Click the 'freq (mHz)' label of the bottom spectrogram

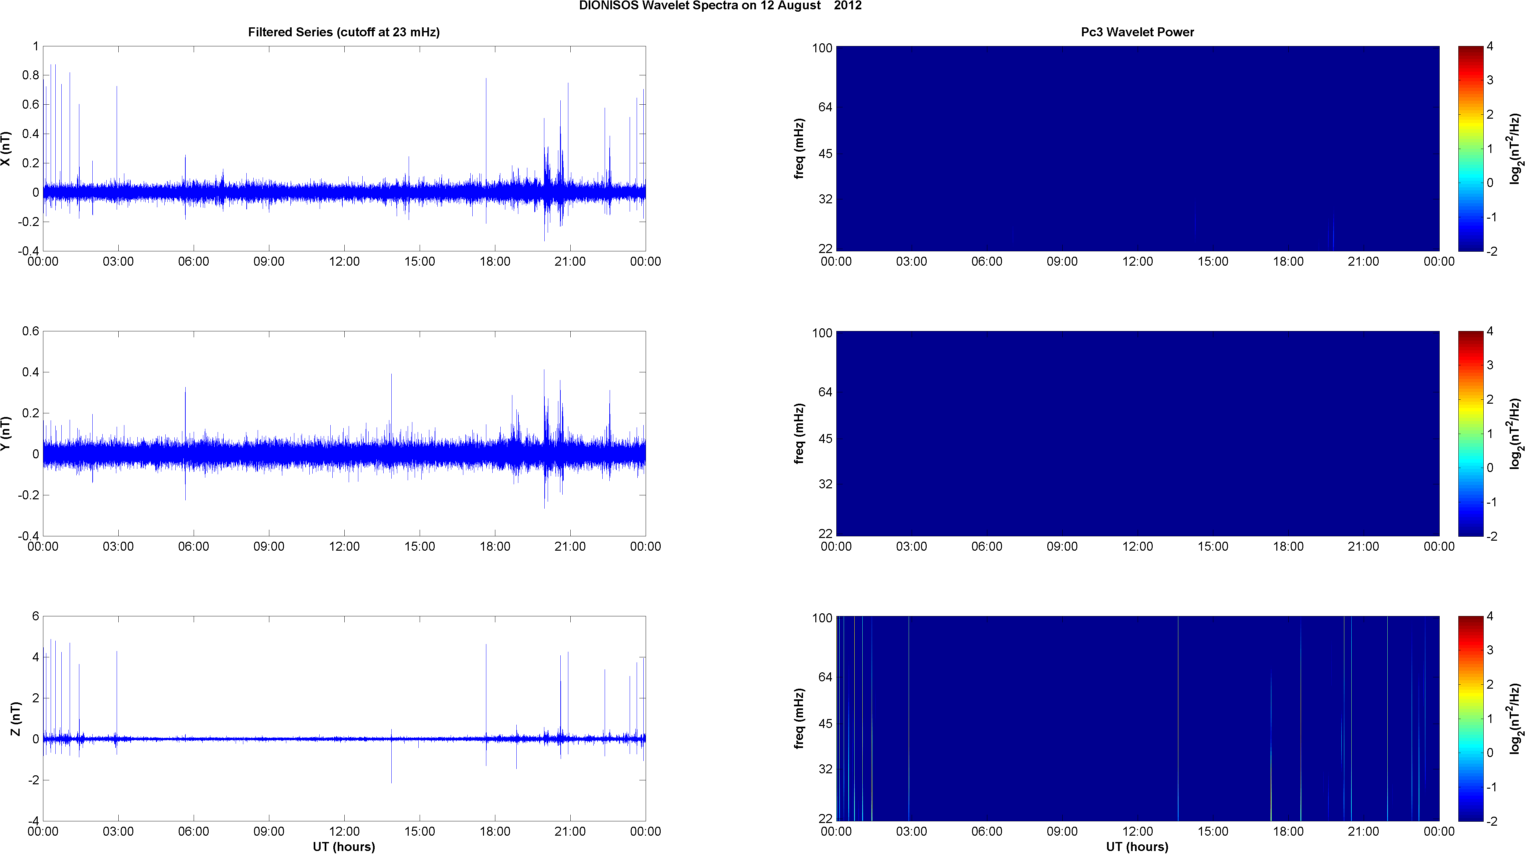pyautogui.click(x=800, y=719)
